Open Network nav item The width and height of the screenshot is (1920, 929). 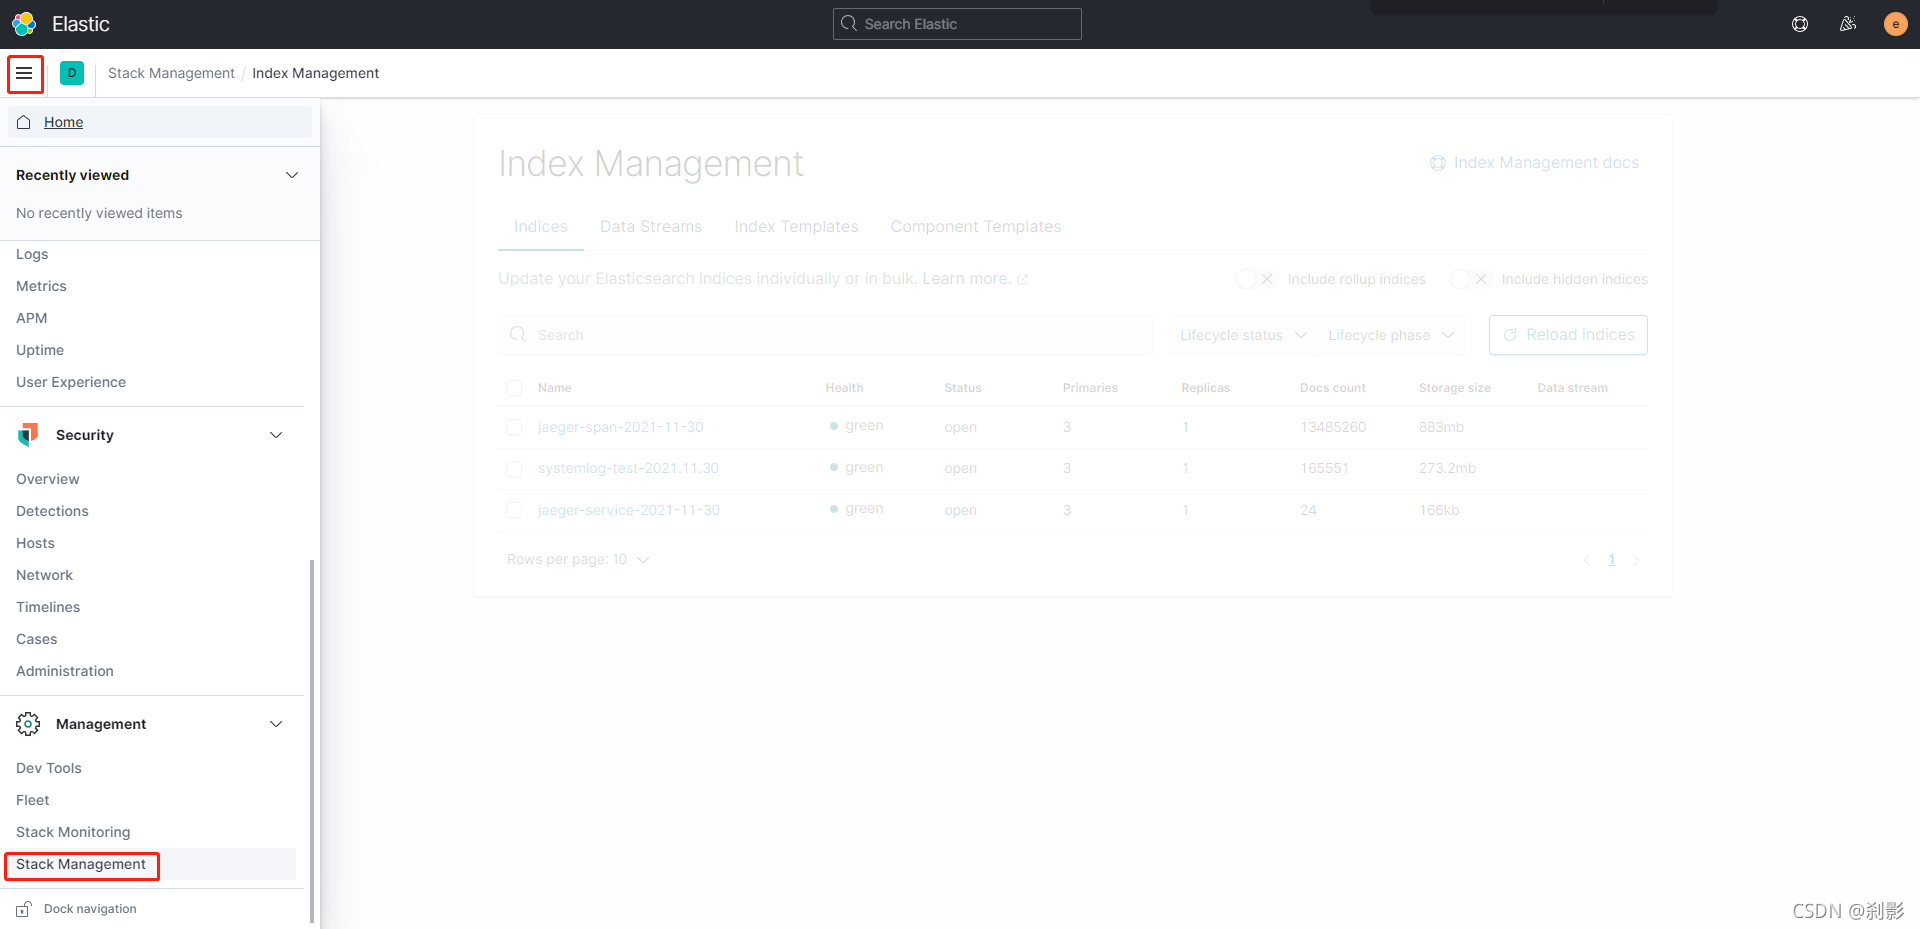click(44, 575)
